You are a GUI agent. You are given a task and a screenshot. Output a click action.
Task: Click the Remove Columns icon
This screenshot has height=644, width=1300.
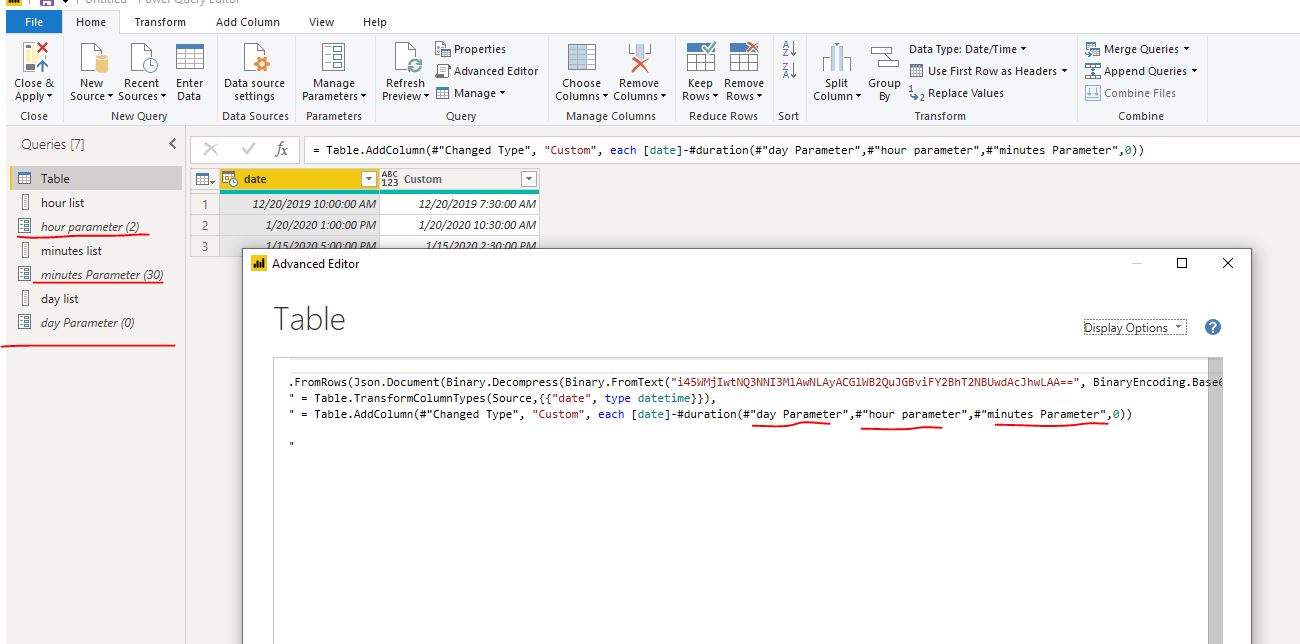pos(638,58)
